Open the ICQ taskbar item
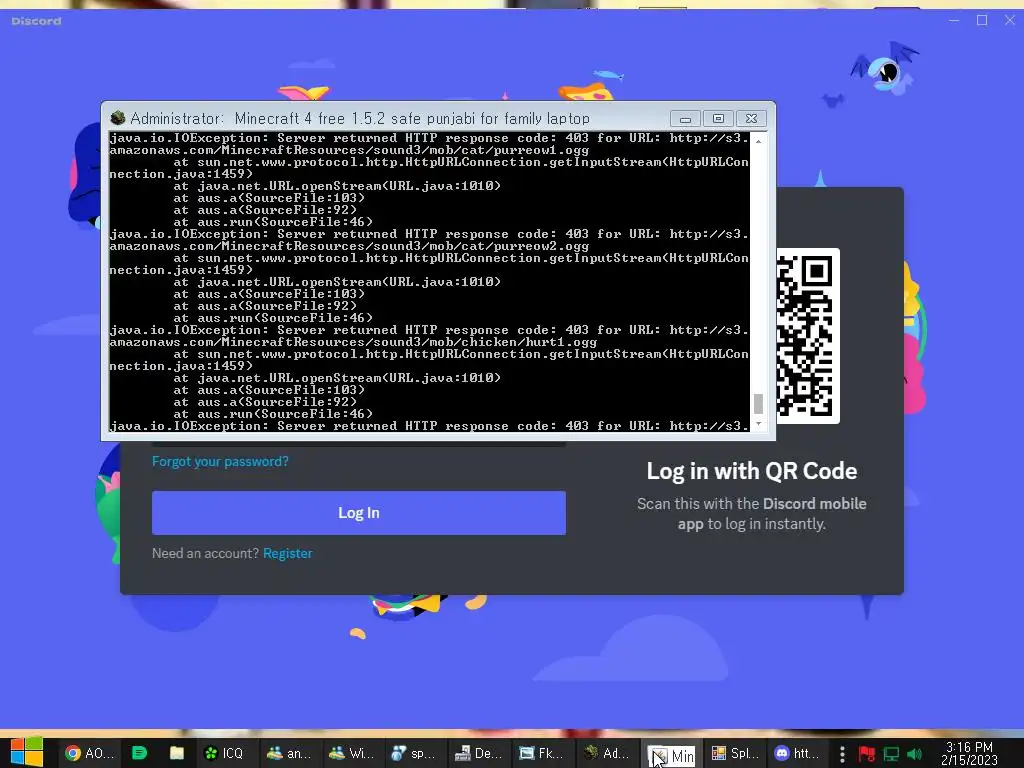The image size is (1024, 768). 224,753
